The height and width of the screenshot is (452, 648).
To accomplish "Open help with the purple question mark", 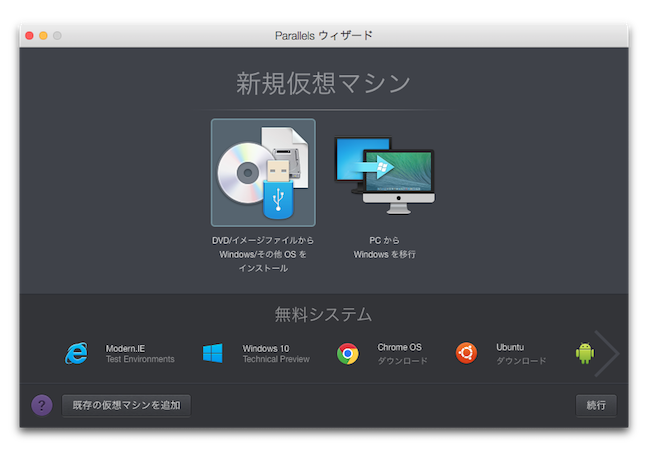I will pos(42,405).
